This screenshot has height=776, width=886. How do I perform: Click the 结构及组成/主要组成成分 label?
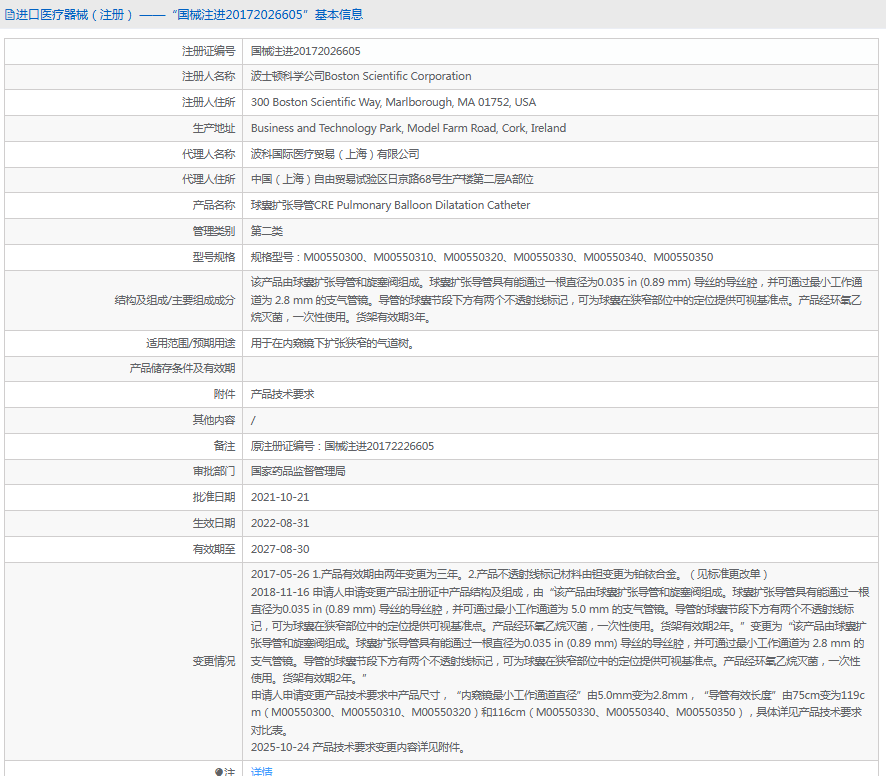pos(175,300)
